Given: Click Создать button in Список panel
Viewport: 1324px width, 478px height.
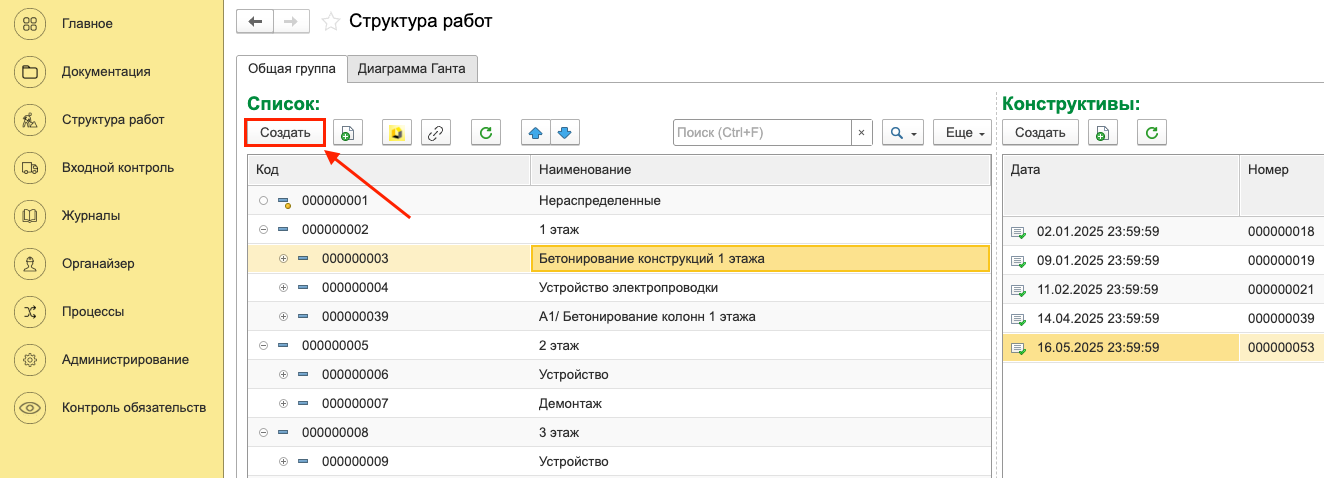Looking at the screenshot, I should (x=285, y=132).
